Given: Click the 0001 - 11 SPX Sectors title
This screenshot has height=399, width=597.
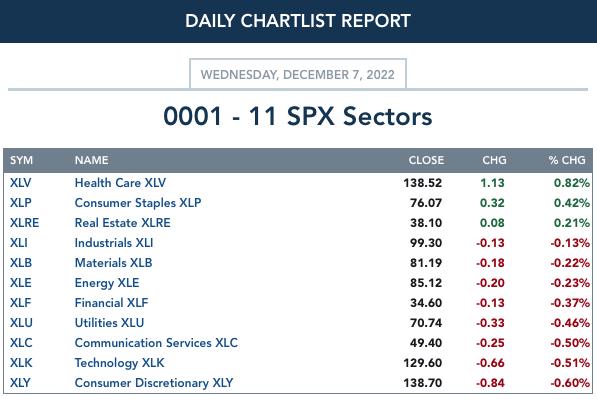Looking at the screenshot, I should point(298,116).
